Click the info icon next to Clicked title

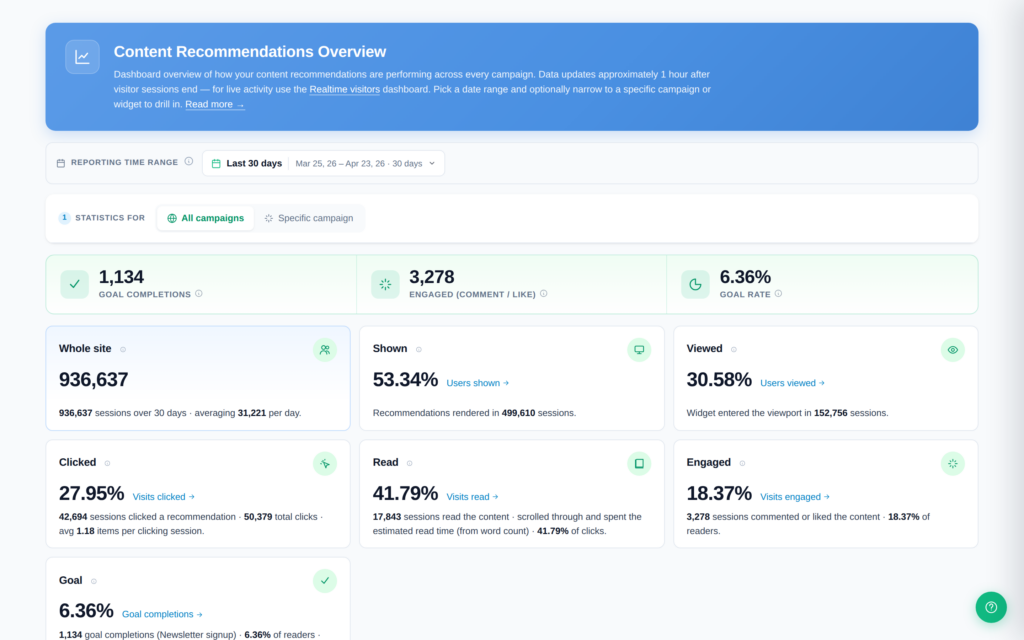(x=107, y=463)
